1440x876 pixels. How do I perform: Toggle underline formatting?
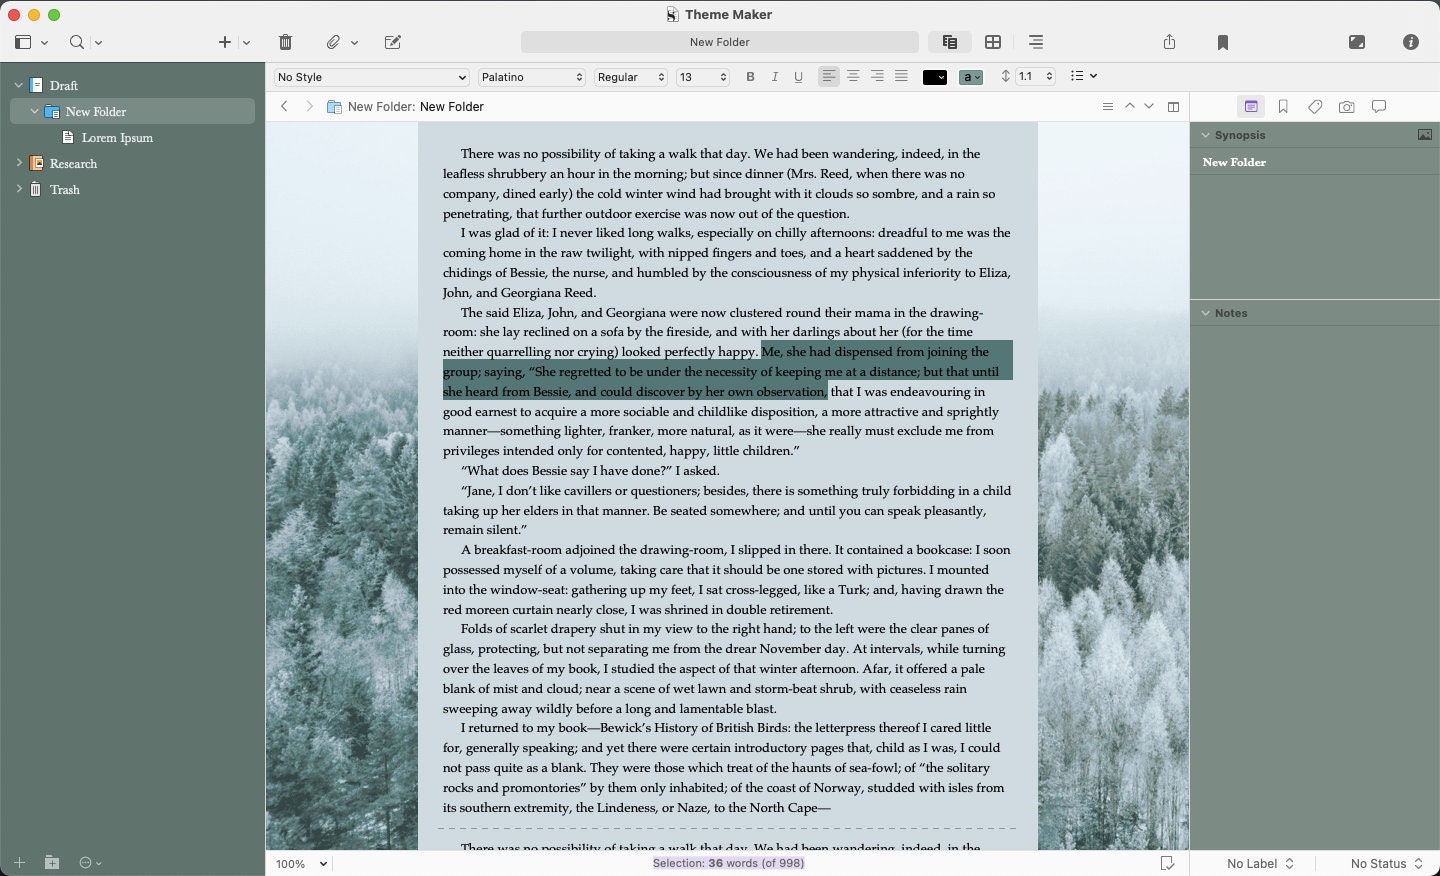[798, 76]
